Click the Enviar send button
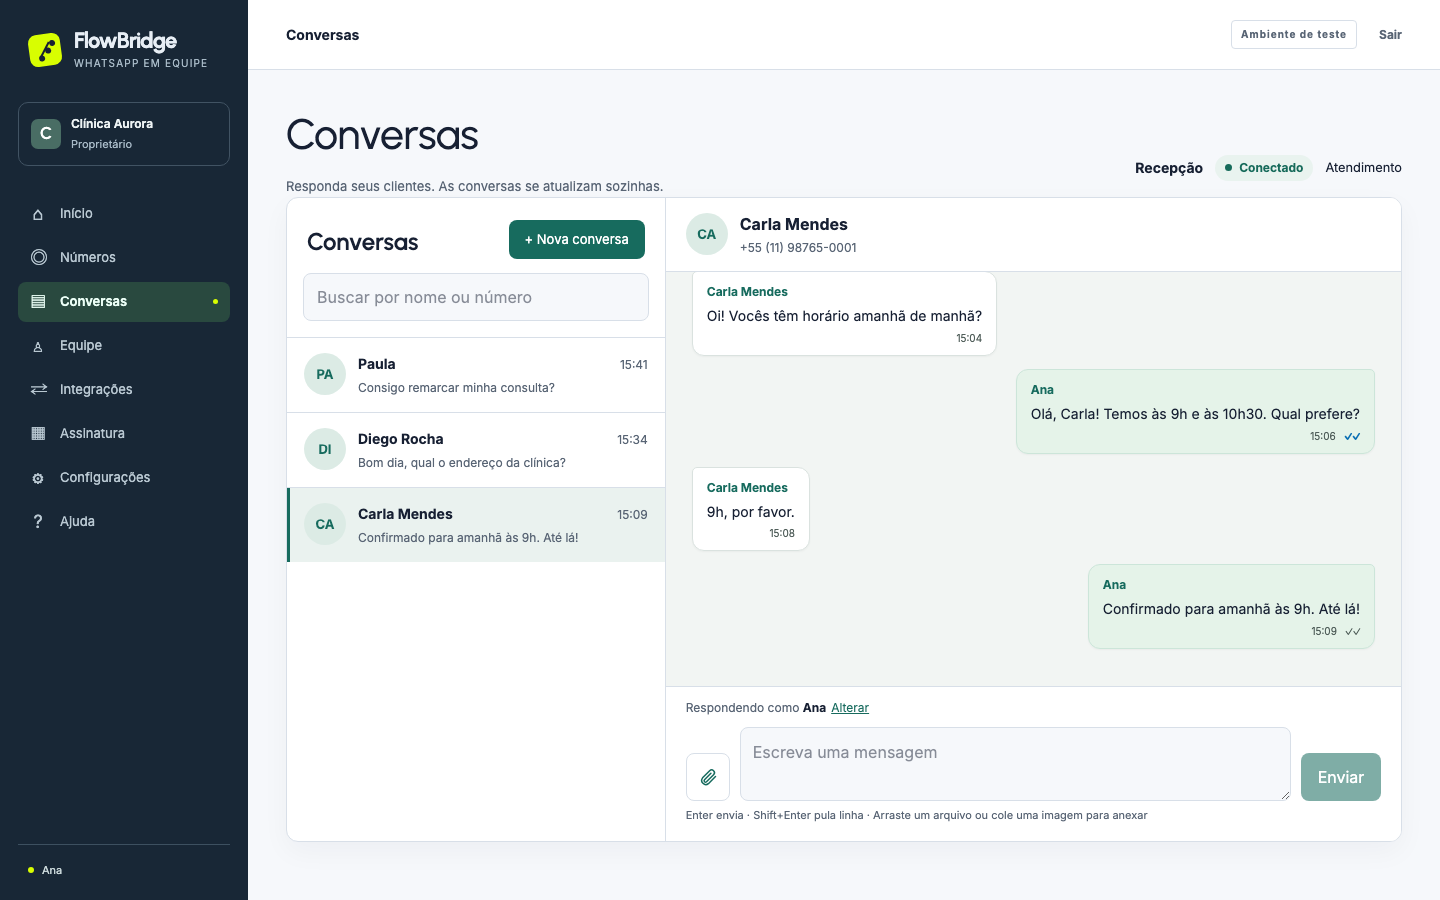Screen dimensions: 1440x900 click(x=1341, y=777)
